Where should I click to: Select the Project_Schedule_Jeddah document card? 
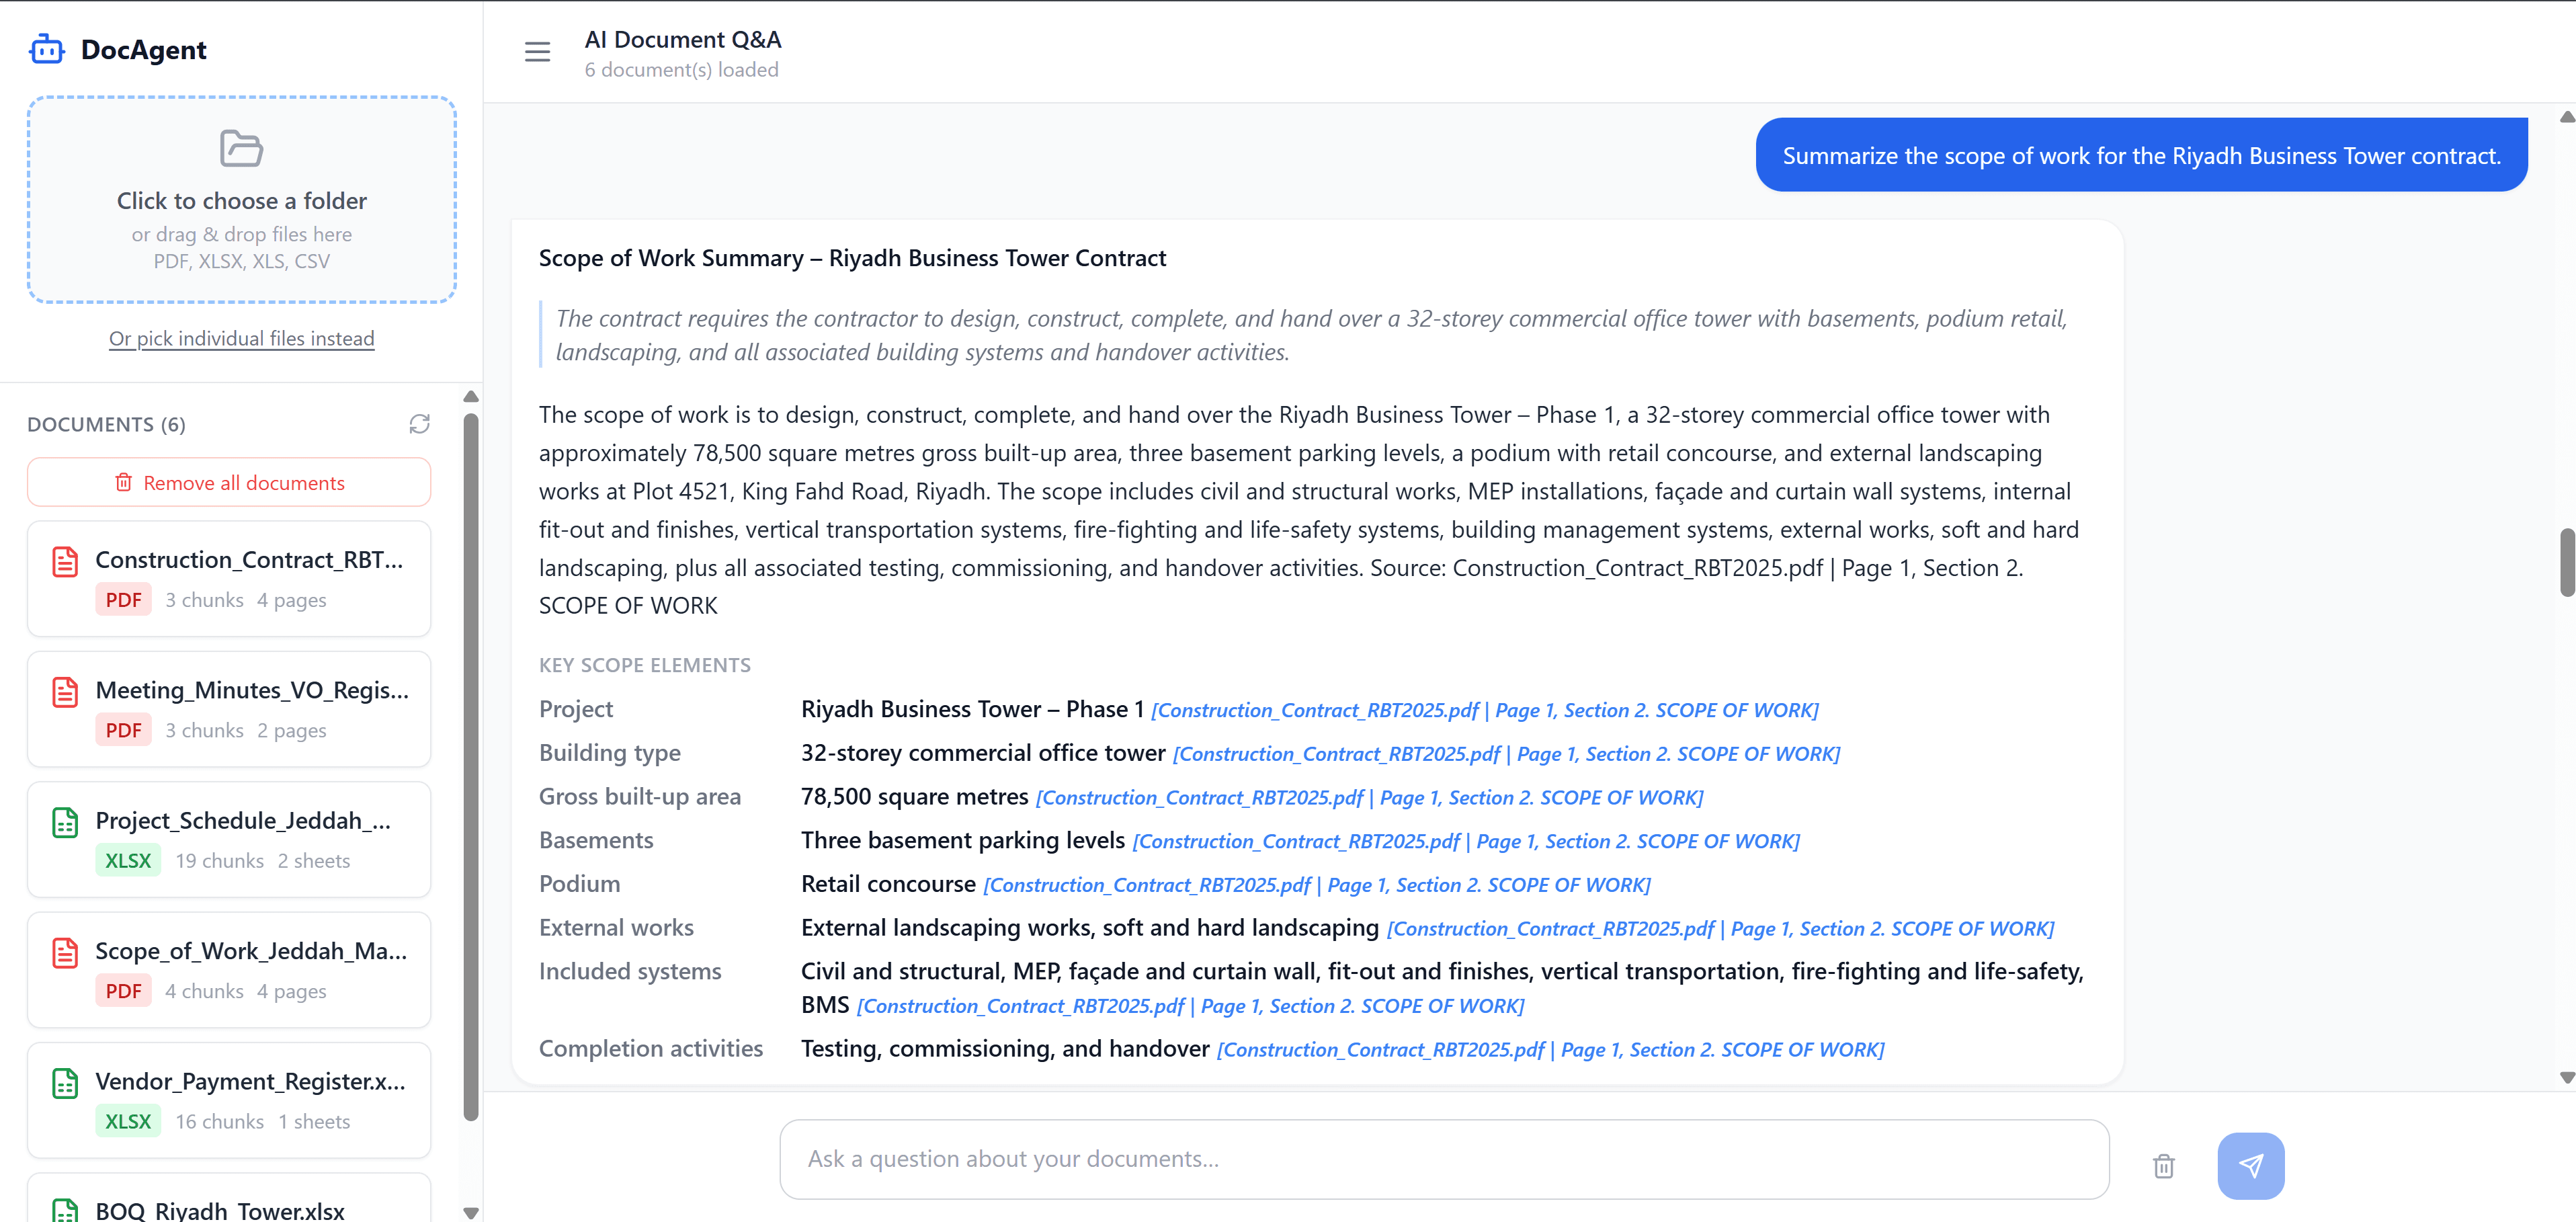pos(229,840)
